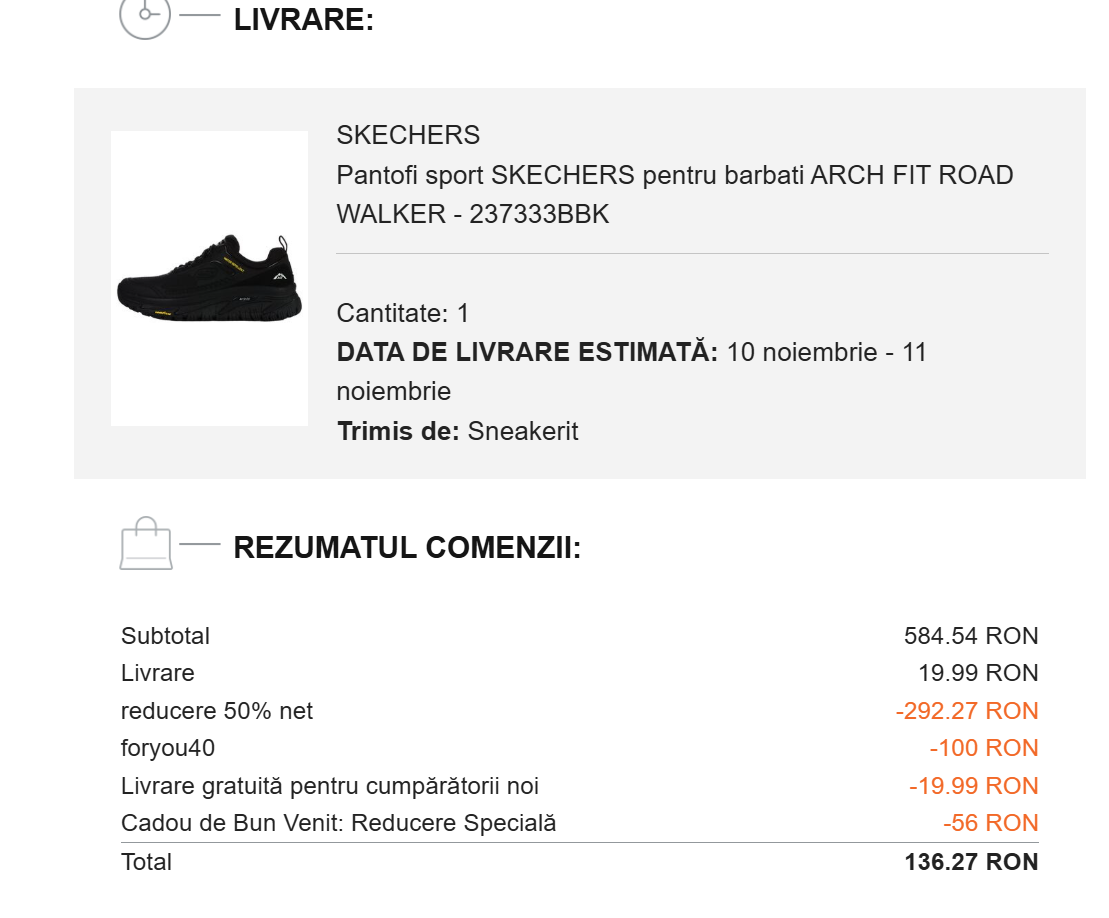
Task: Click Livrare gratuită pentru cumpărătorii noi
Action: pyautogui.click(x=330, y=786)
